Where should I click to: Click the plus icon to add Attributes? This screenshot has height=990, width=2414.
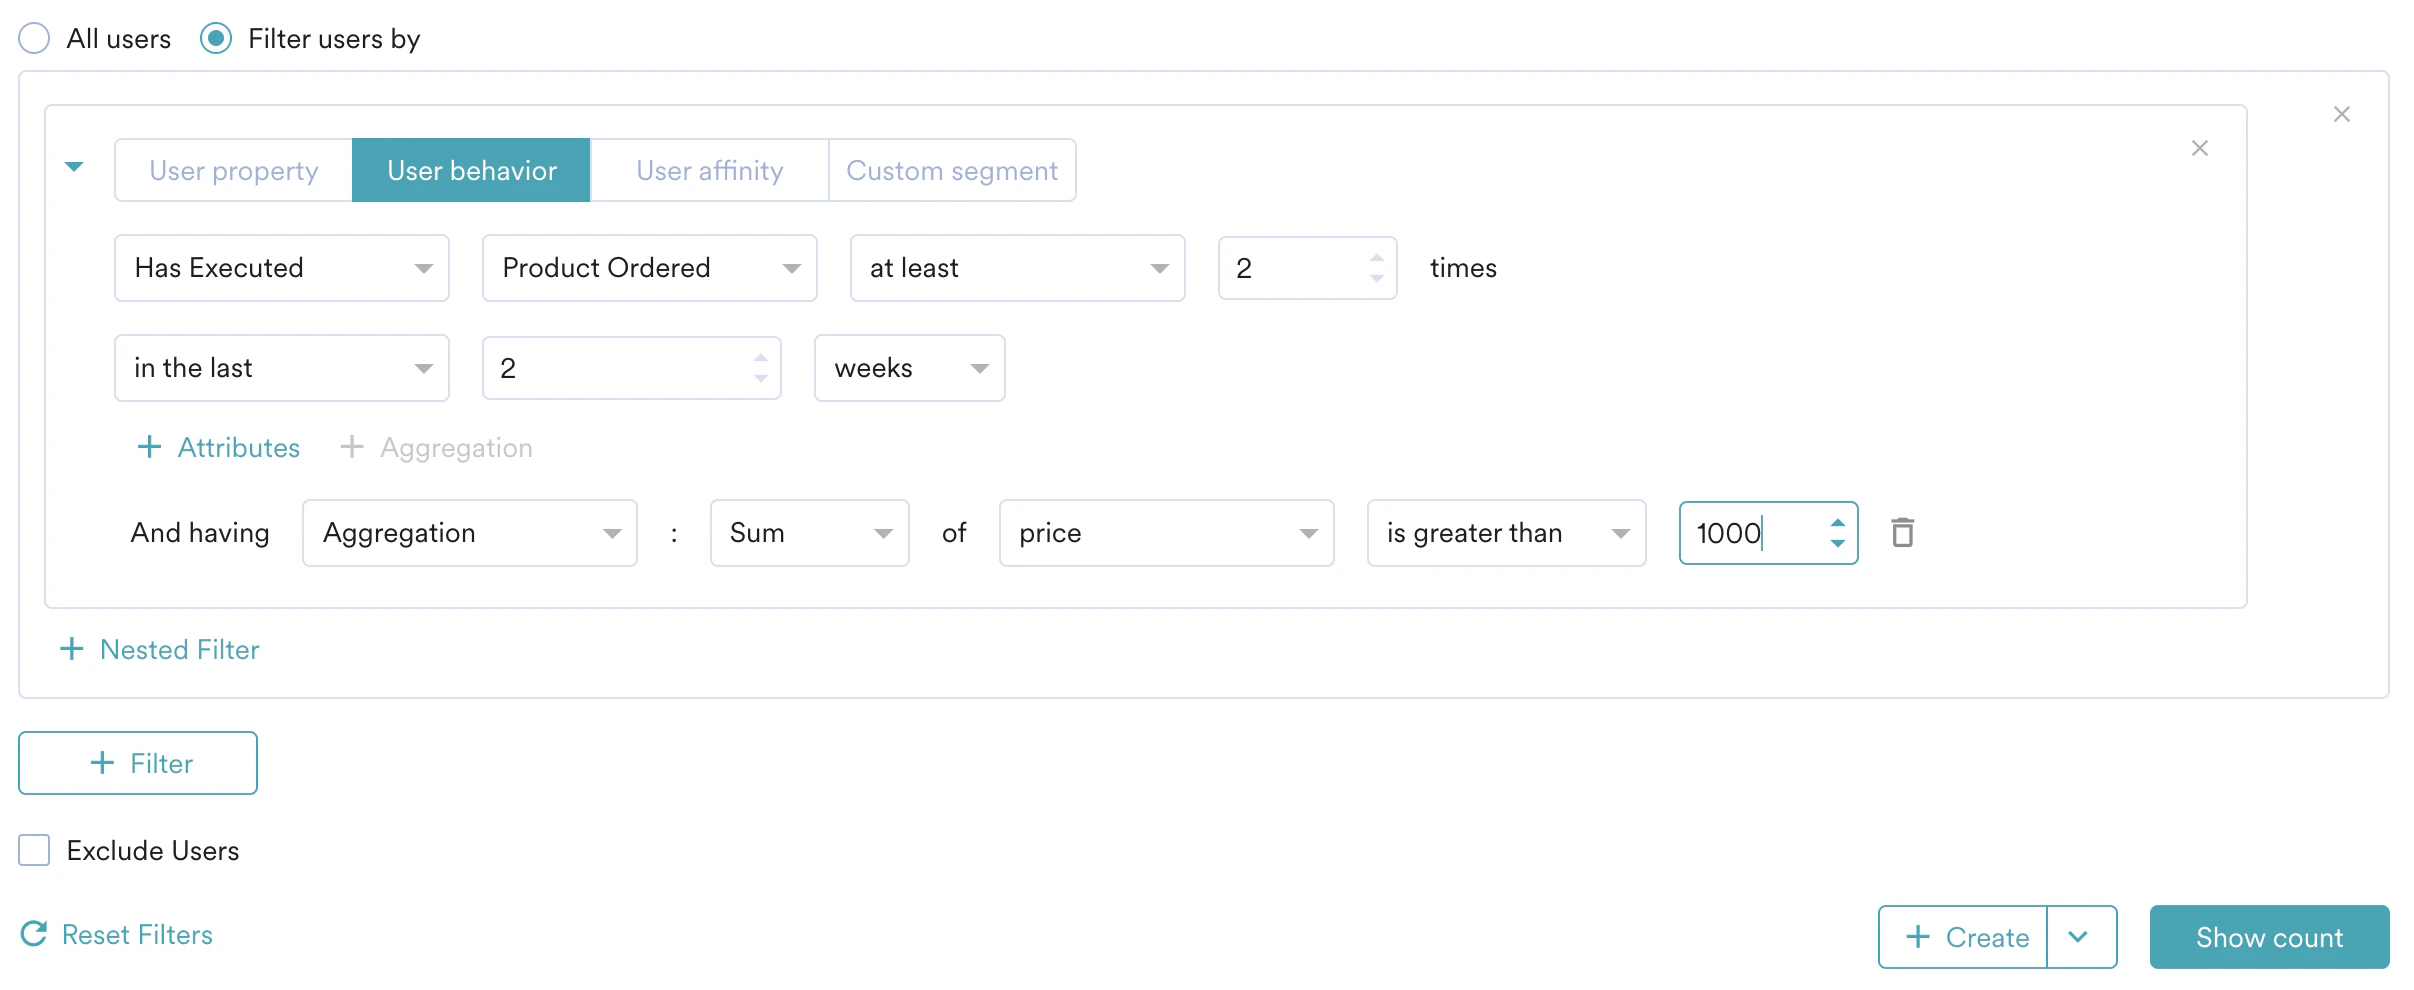(150, 447)
